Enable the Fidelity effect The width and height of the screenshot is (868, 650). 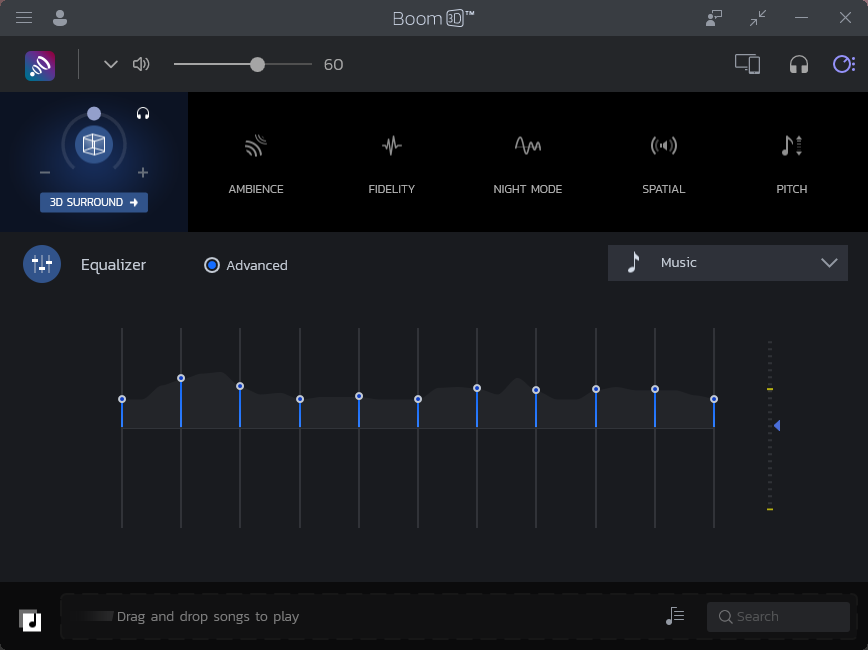[391, 164]
